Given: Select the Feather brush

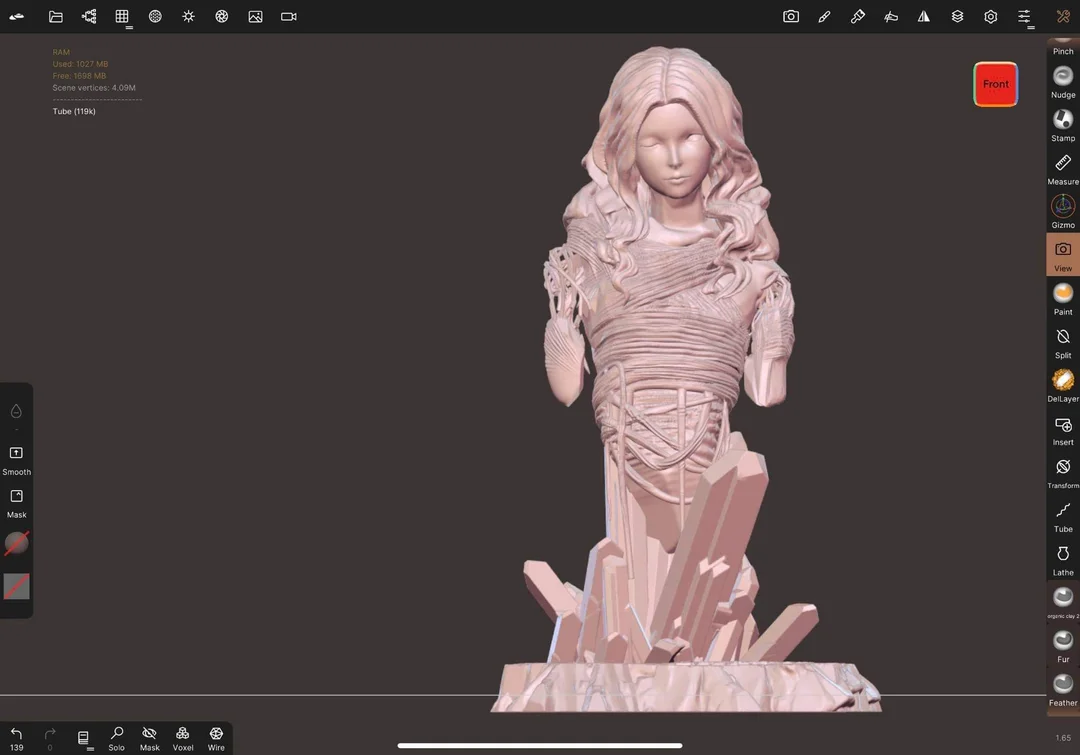Looking at the screenshot, I should click(1063, 690).
